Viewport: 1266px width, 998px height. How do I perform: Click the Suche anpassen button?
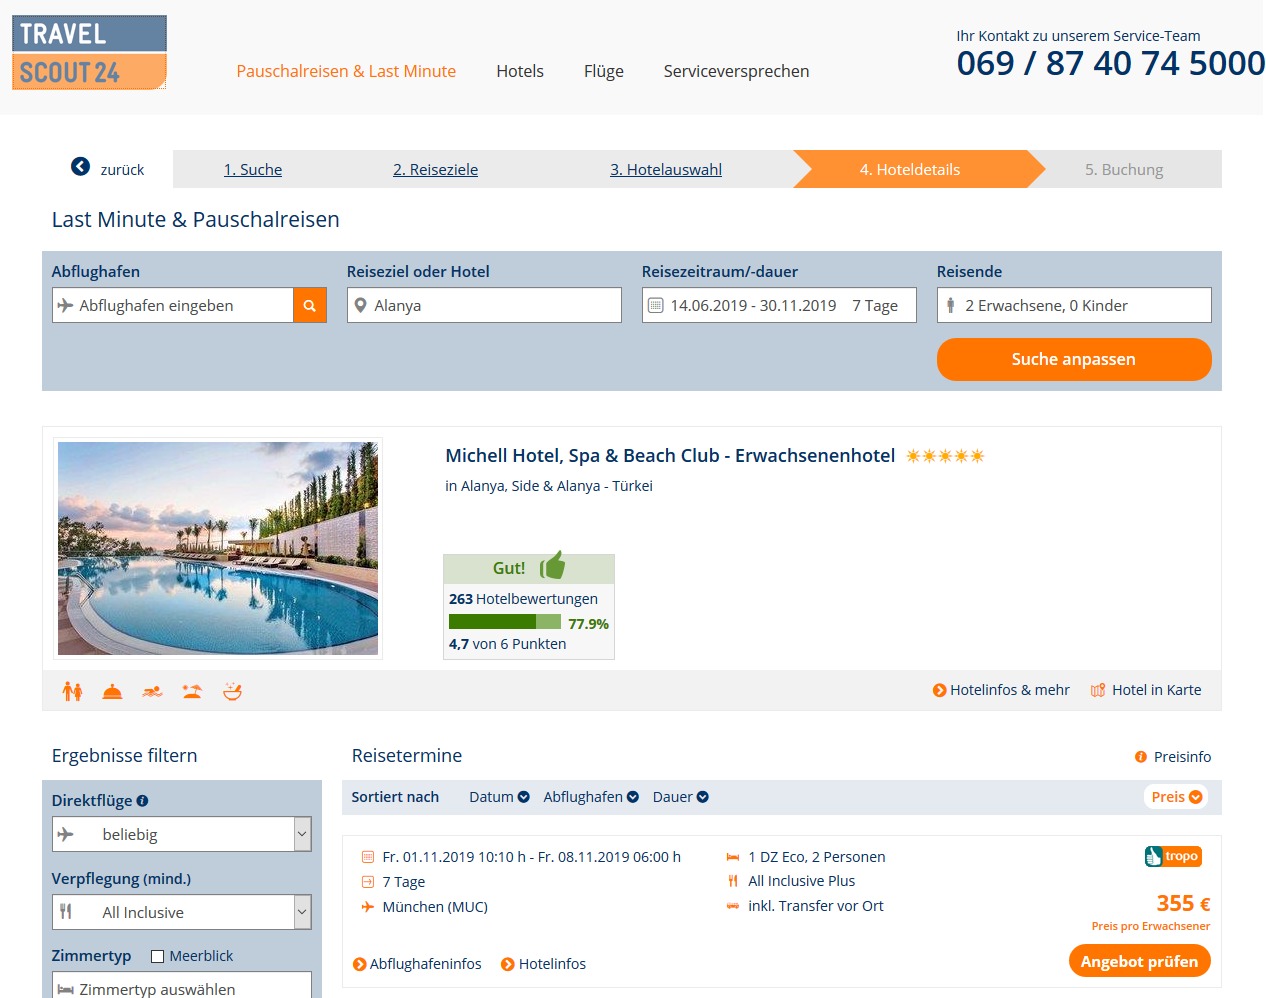(x=1074, y=359)
